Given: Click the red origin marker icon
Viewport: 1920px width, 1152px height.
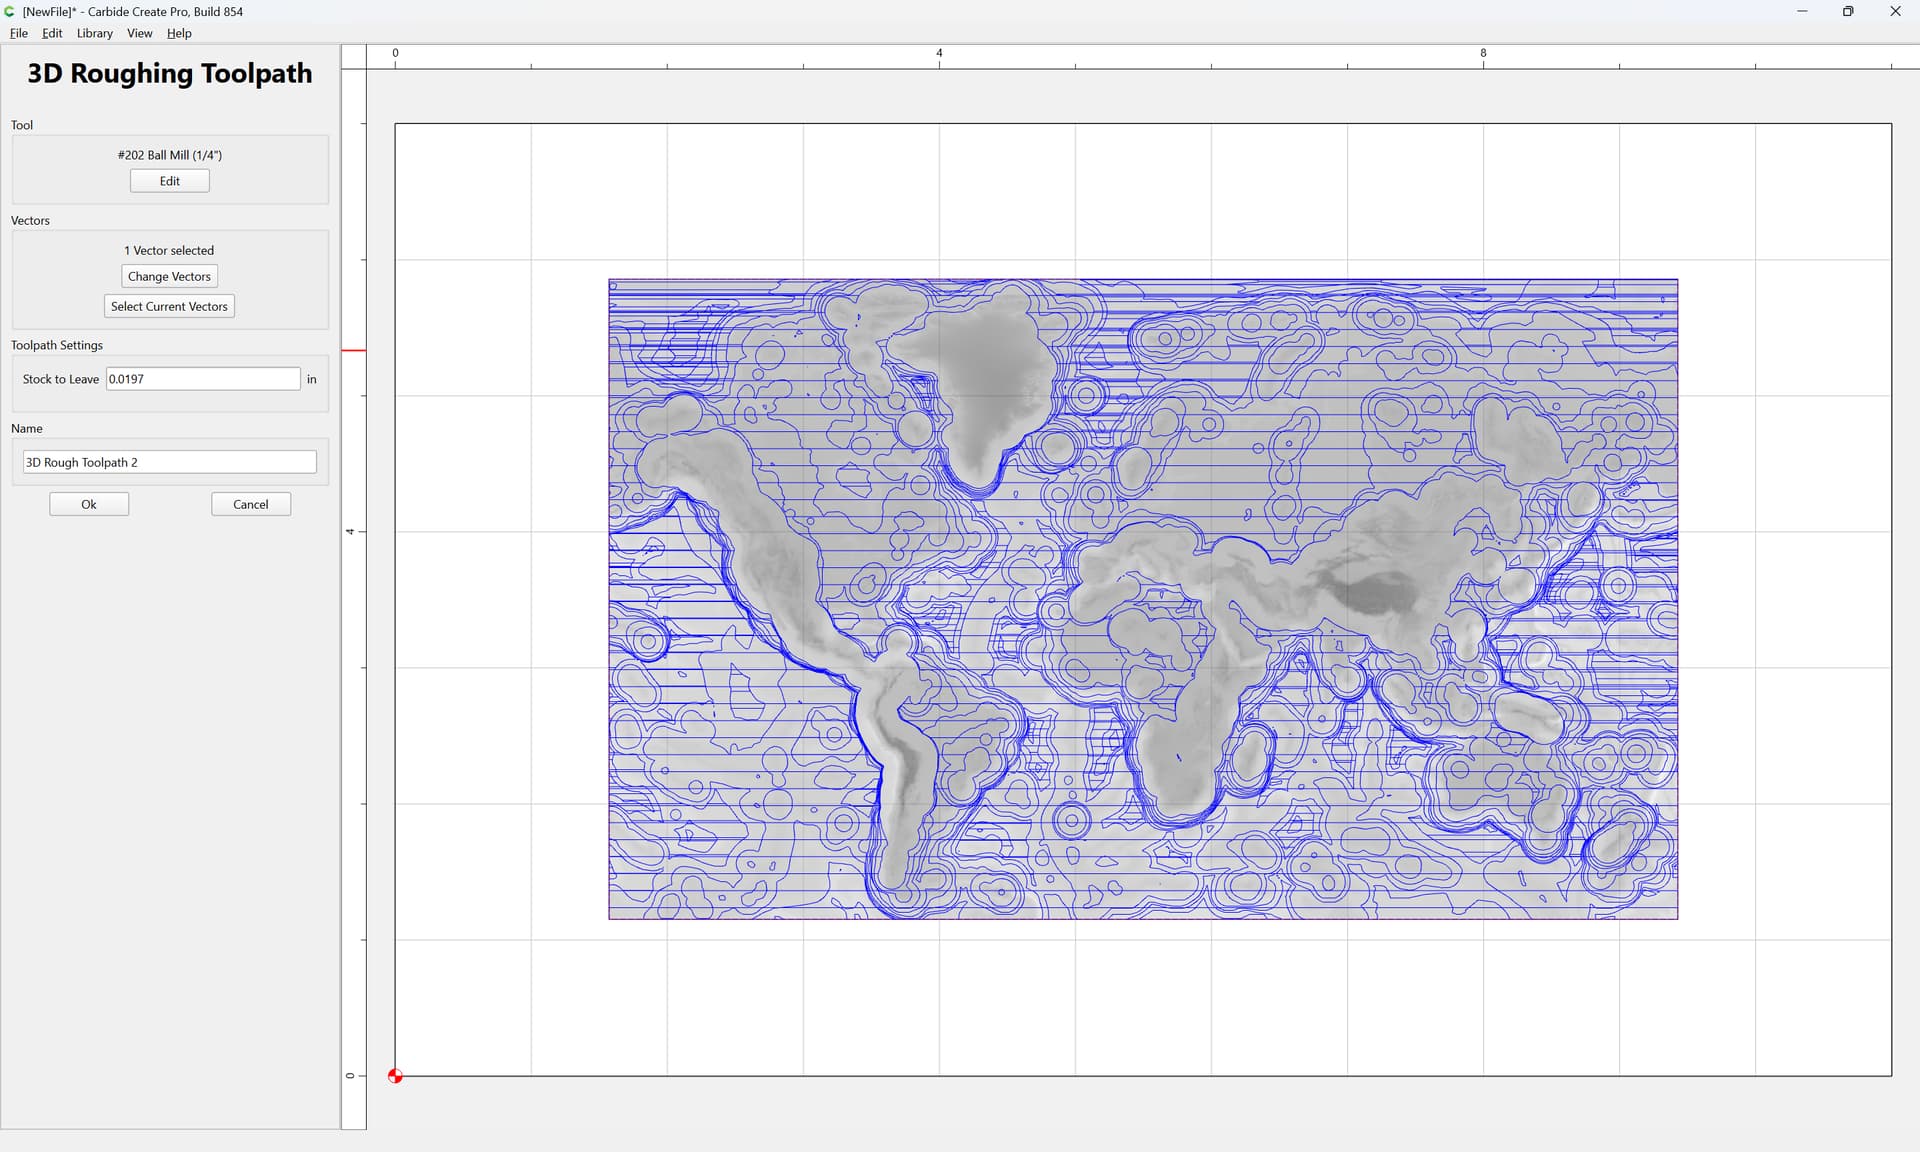Looking at the screenshot, I should [395, 1076].
